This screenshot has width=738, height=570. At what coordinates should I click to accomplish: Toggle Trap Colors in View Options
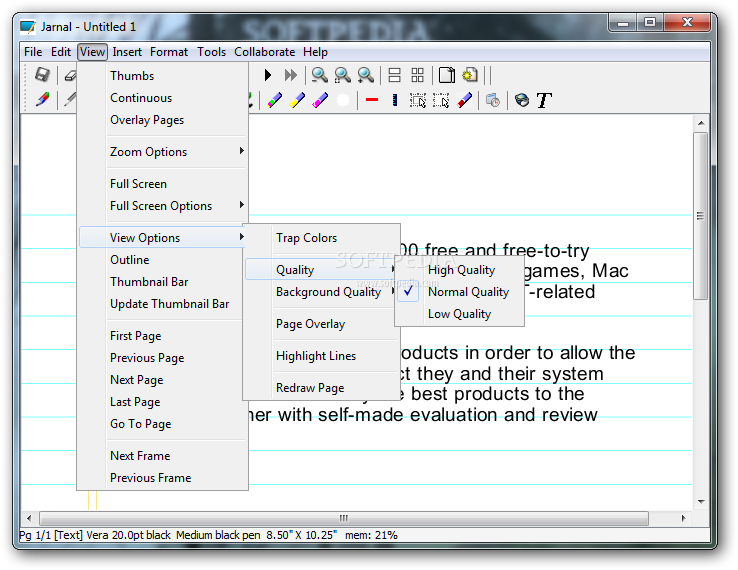tap(322, 238)
